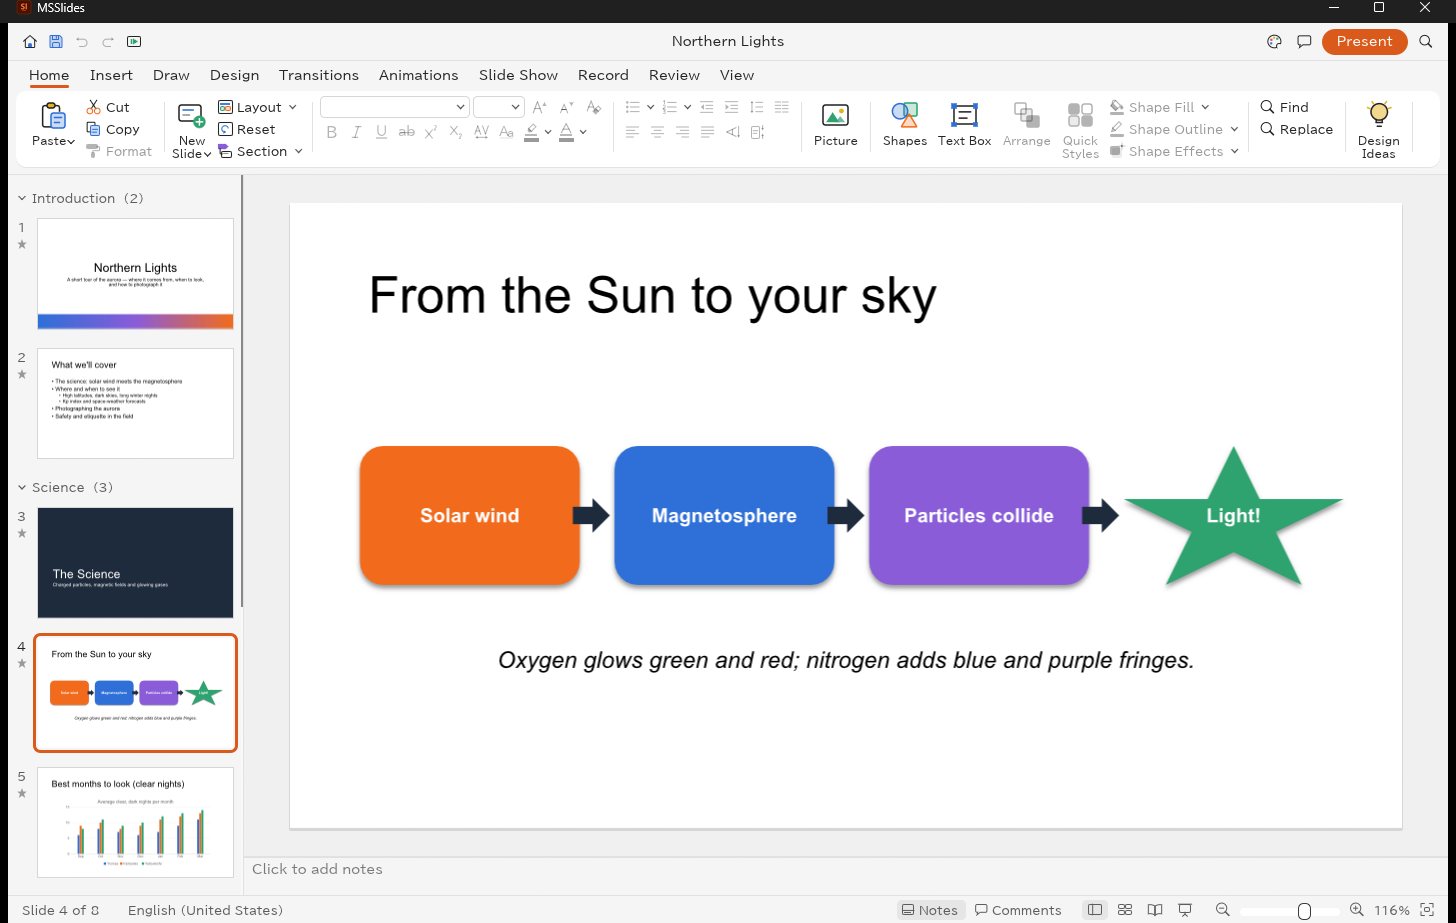
Task: Click the Find button
Action: (x=1285, y=107)
